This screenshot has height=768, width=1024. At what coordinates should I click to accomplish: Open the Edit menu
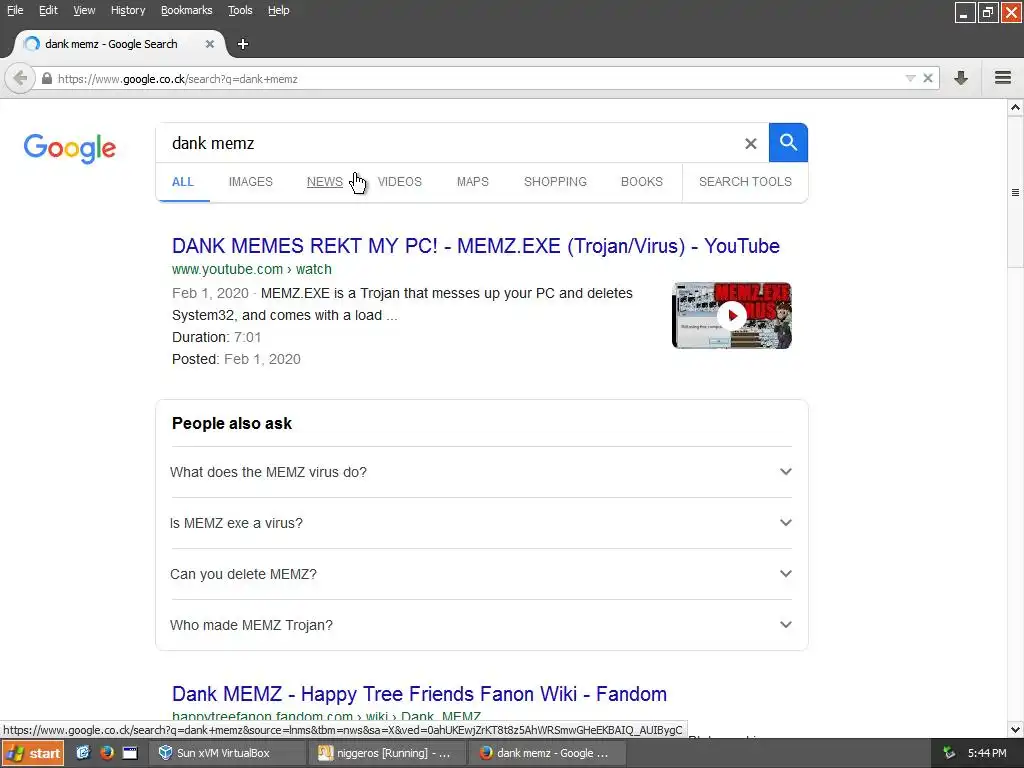coord(48,10)
